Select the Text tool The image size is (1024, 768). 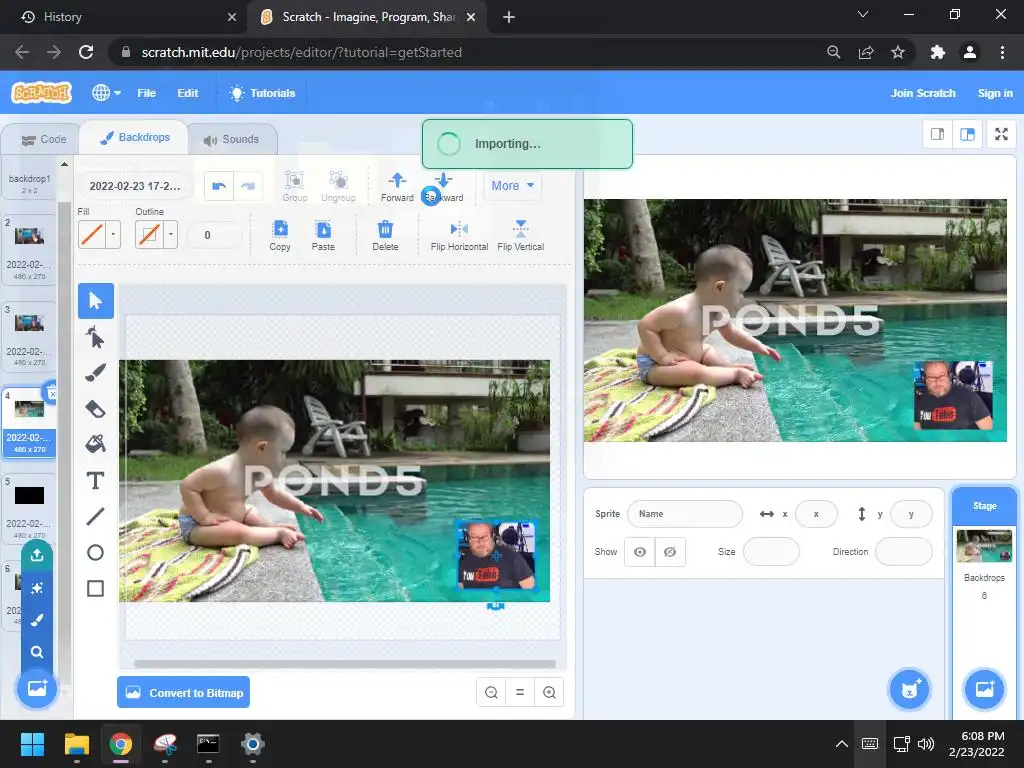click(x=95, y=481)
